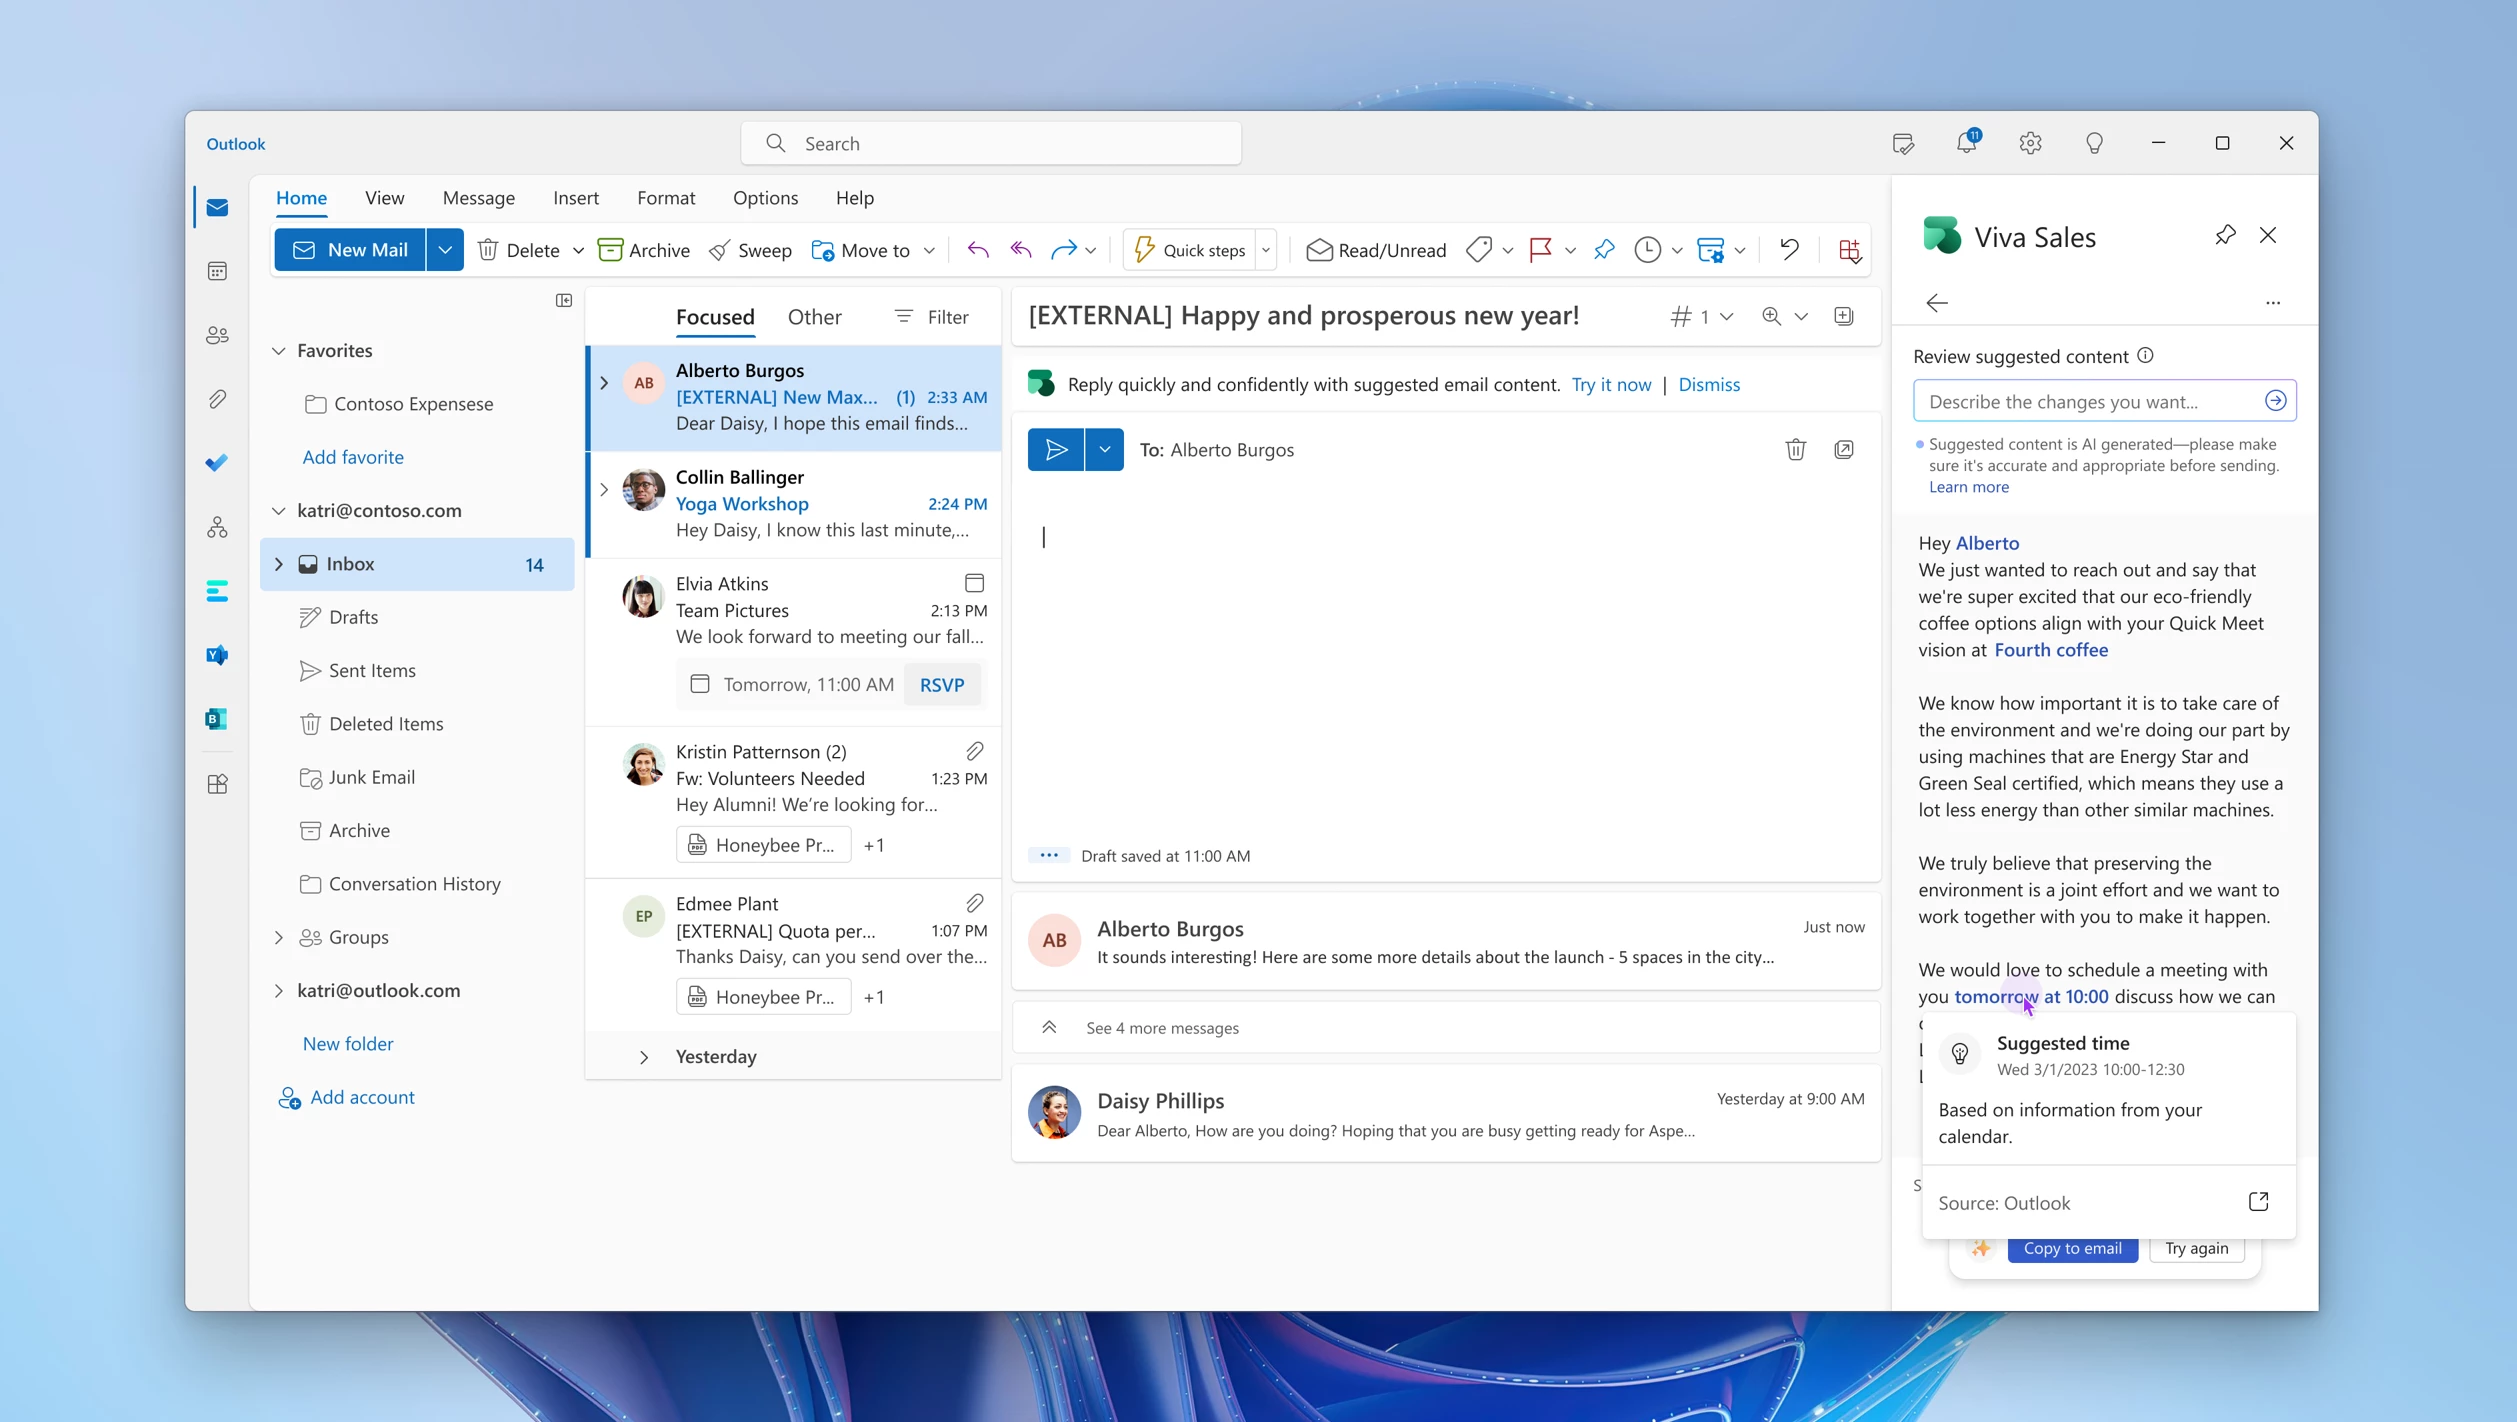Expand the New Mail dropdown arrow
This screenshot has height=1422, width=2517.
(x=445, y=249)
